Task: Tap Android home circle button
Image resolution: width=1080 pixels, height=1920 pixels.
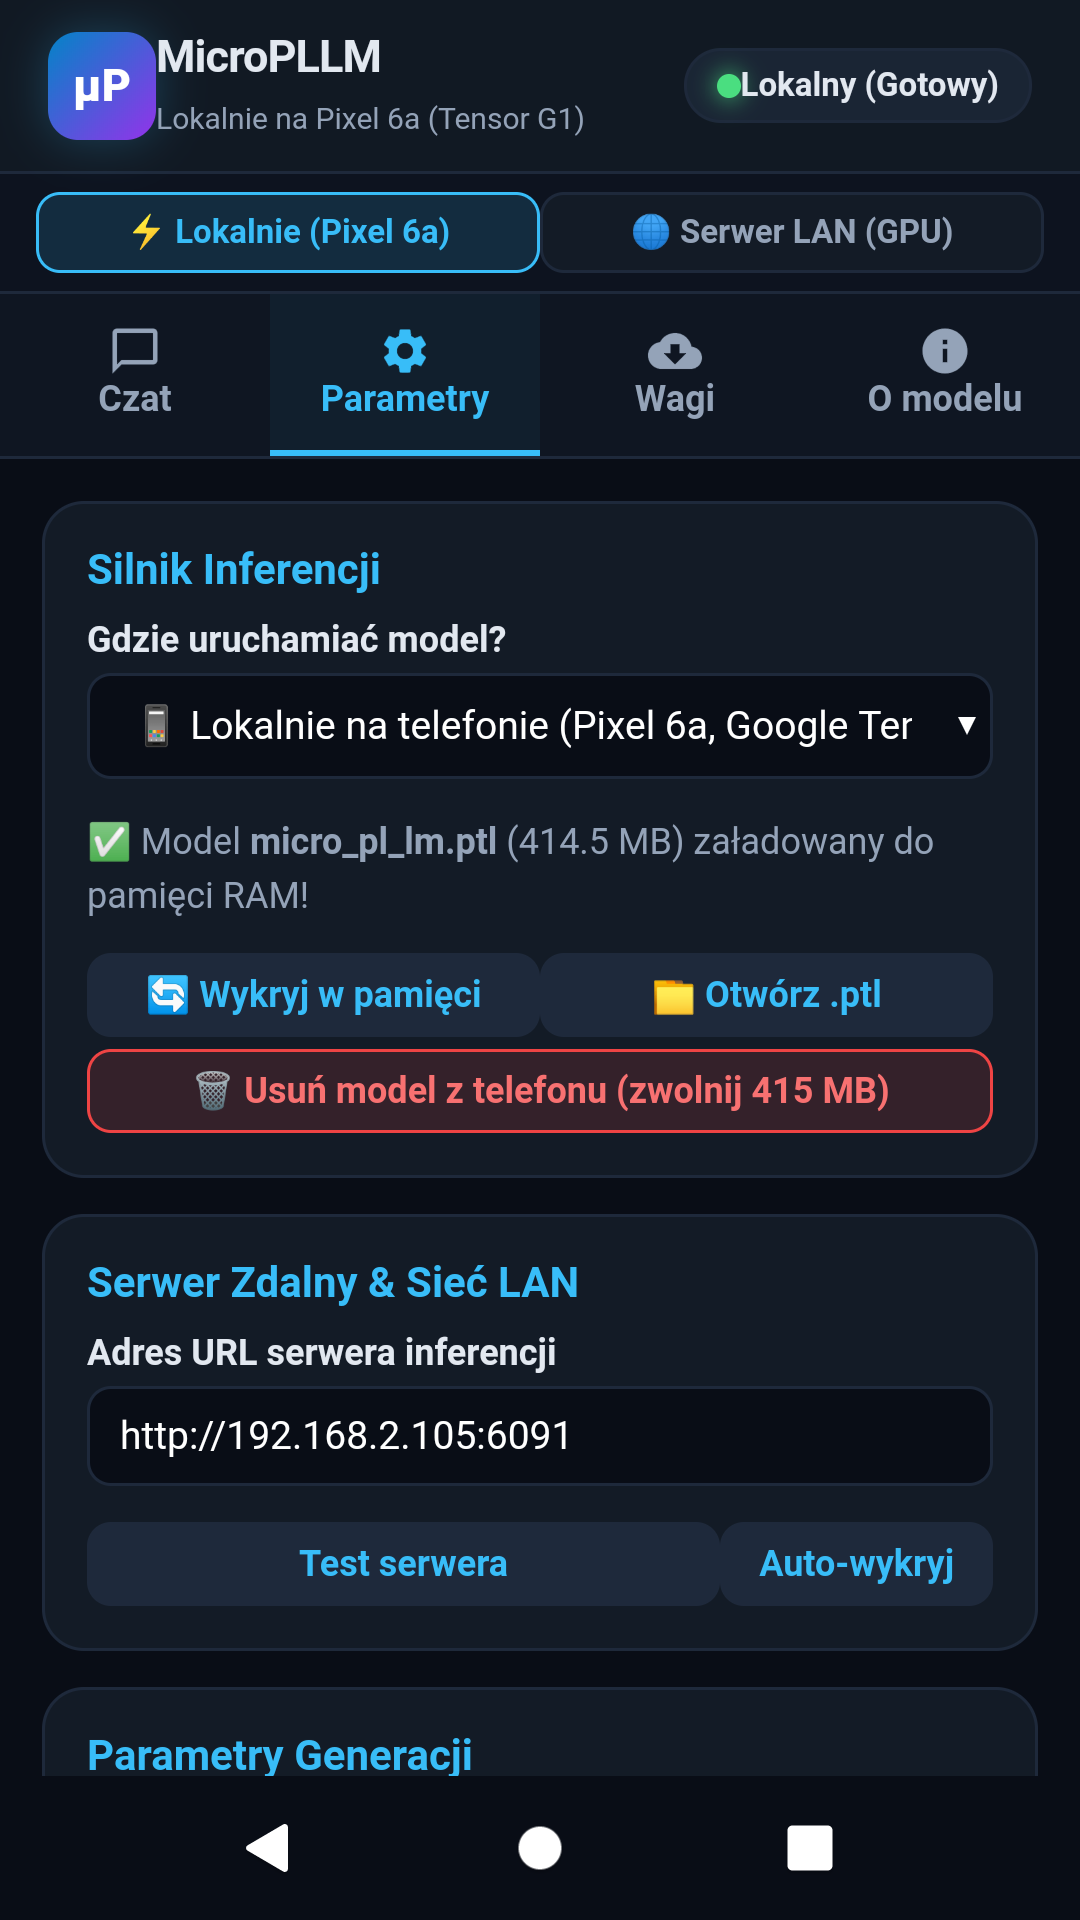Action: click(540, 1847)
